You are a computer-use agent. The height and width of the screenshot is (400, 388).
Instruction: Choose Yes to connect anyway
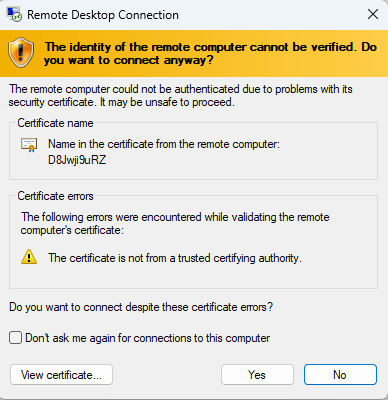(x=257, y=375)
